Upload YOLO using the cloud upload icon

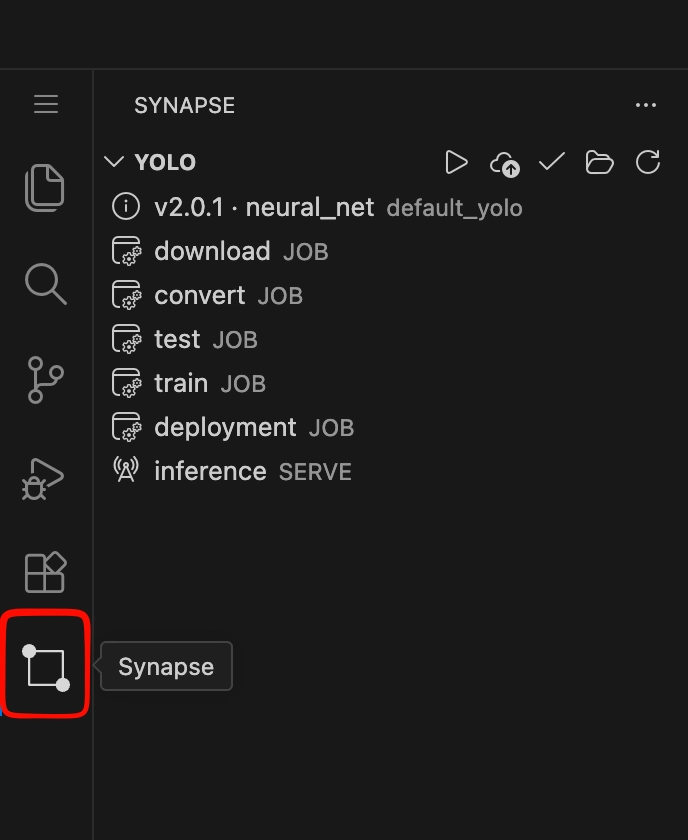pyautogui.click(x=504, y=163)
